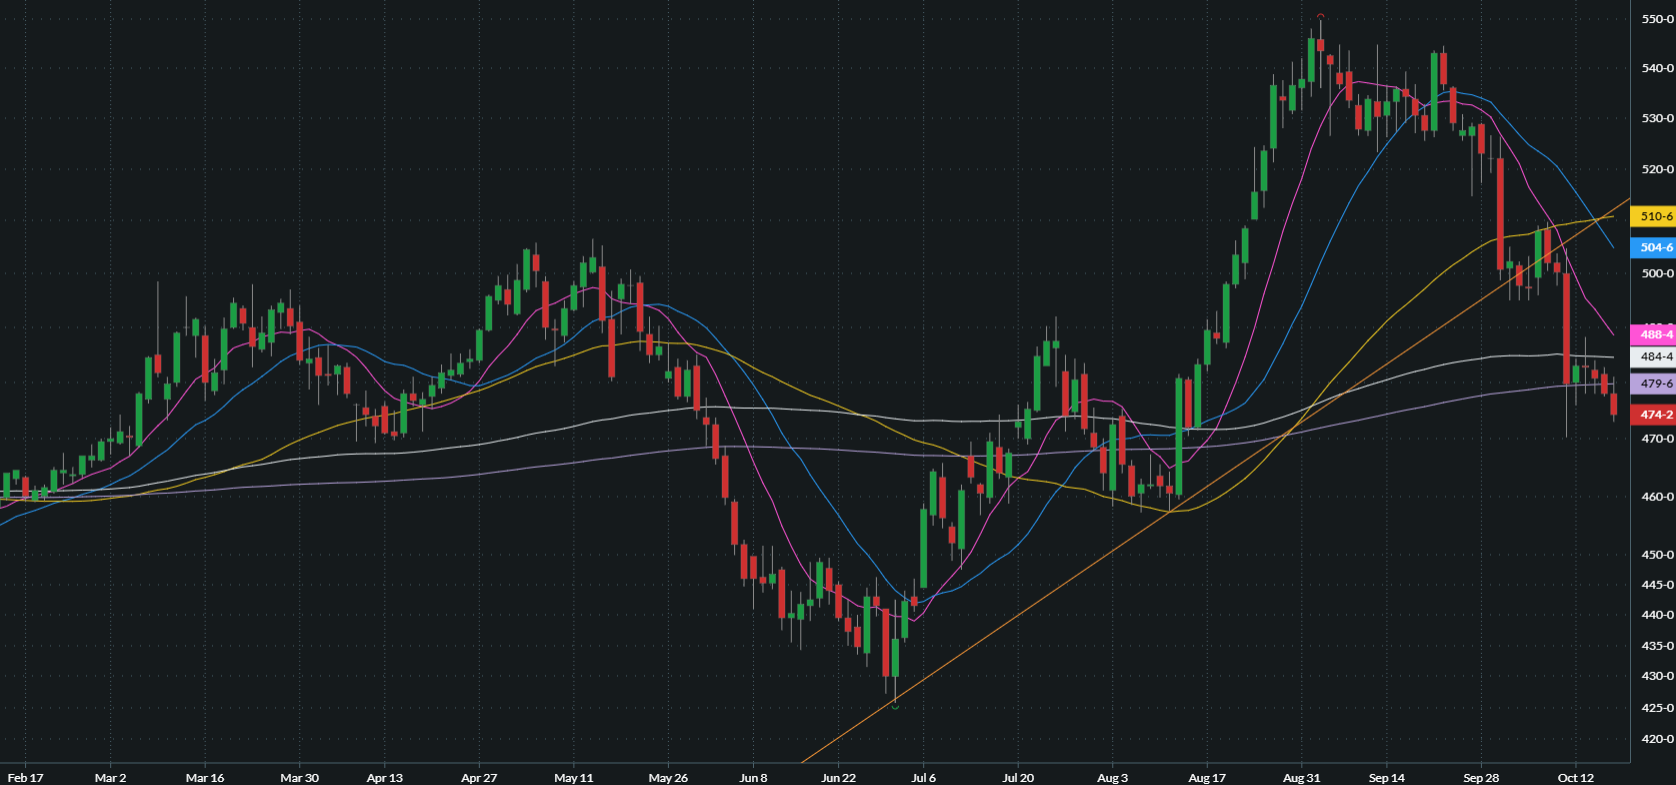Screen dimensions: 1676x785
Task: Click the May 26 date label
Action: pyautogui.click(x=668, y=778)
